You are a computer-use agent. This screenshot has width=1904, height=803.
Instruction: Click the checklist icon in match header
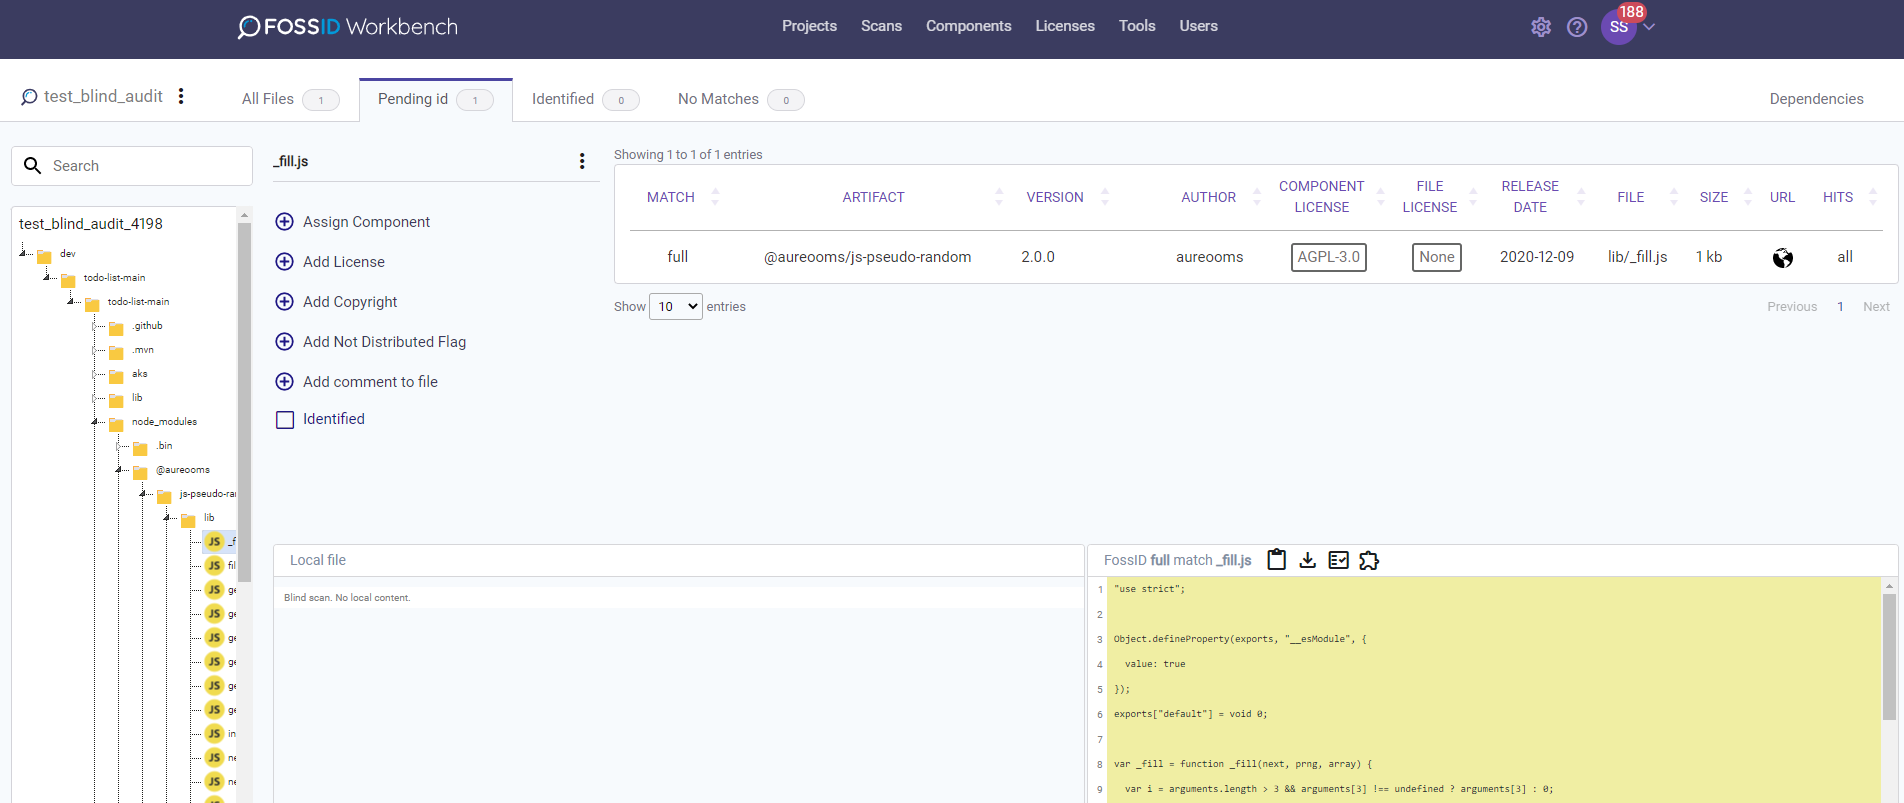tap(1338, 560)
